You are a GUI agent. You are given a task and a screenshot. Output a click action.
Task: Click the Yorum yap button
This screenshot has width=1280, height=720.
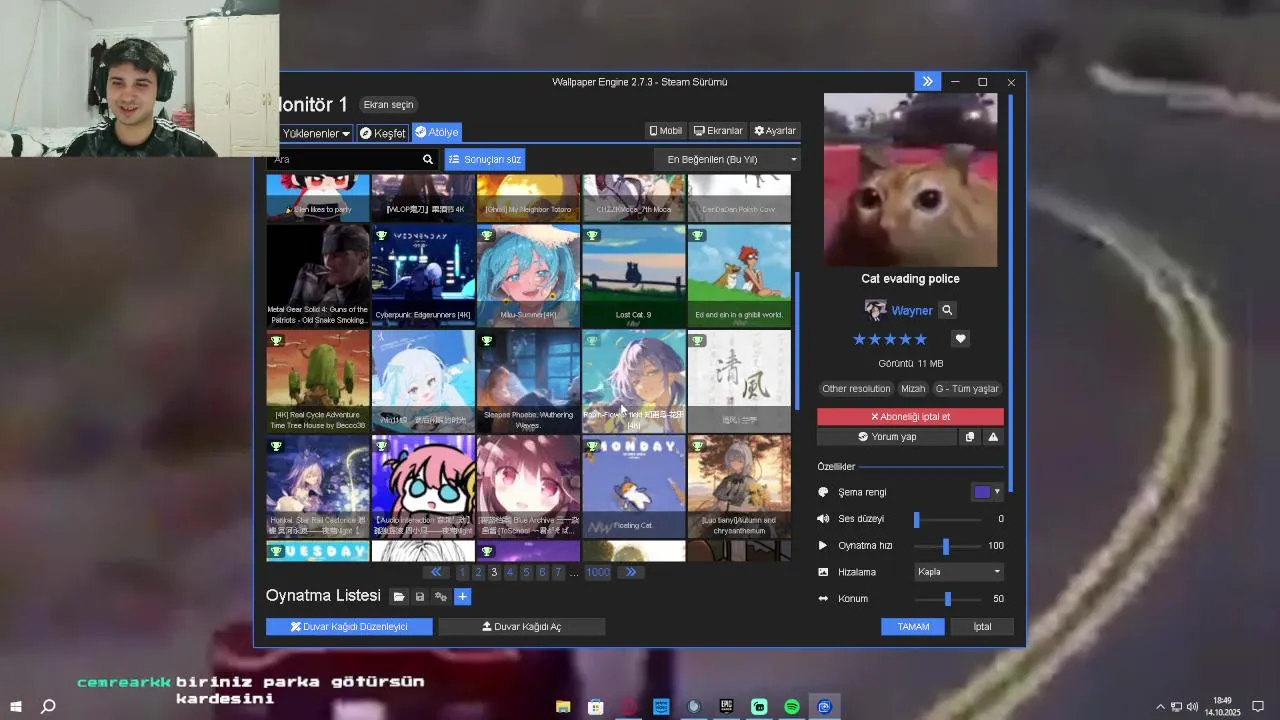click(887, 437)
